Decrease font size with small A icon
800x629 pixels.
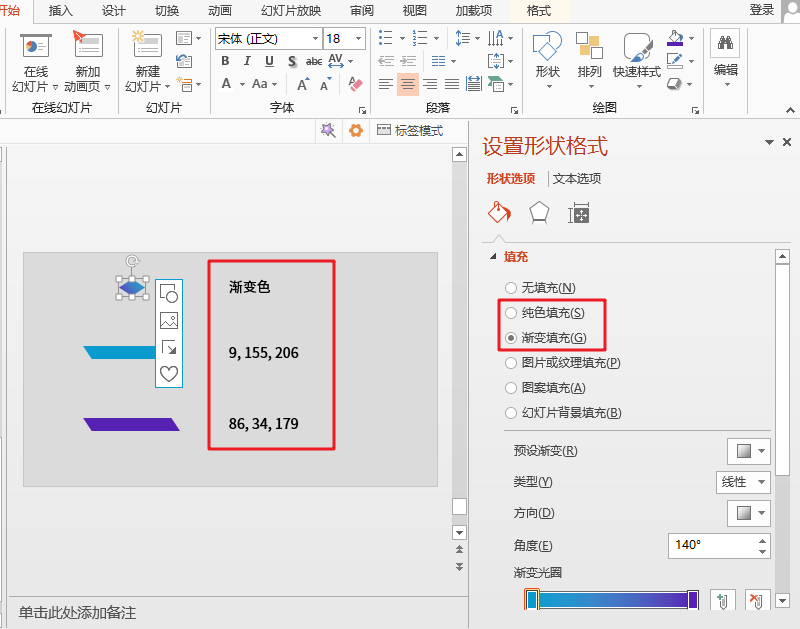tap(325, 85)
